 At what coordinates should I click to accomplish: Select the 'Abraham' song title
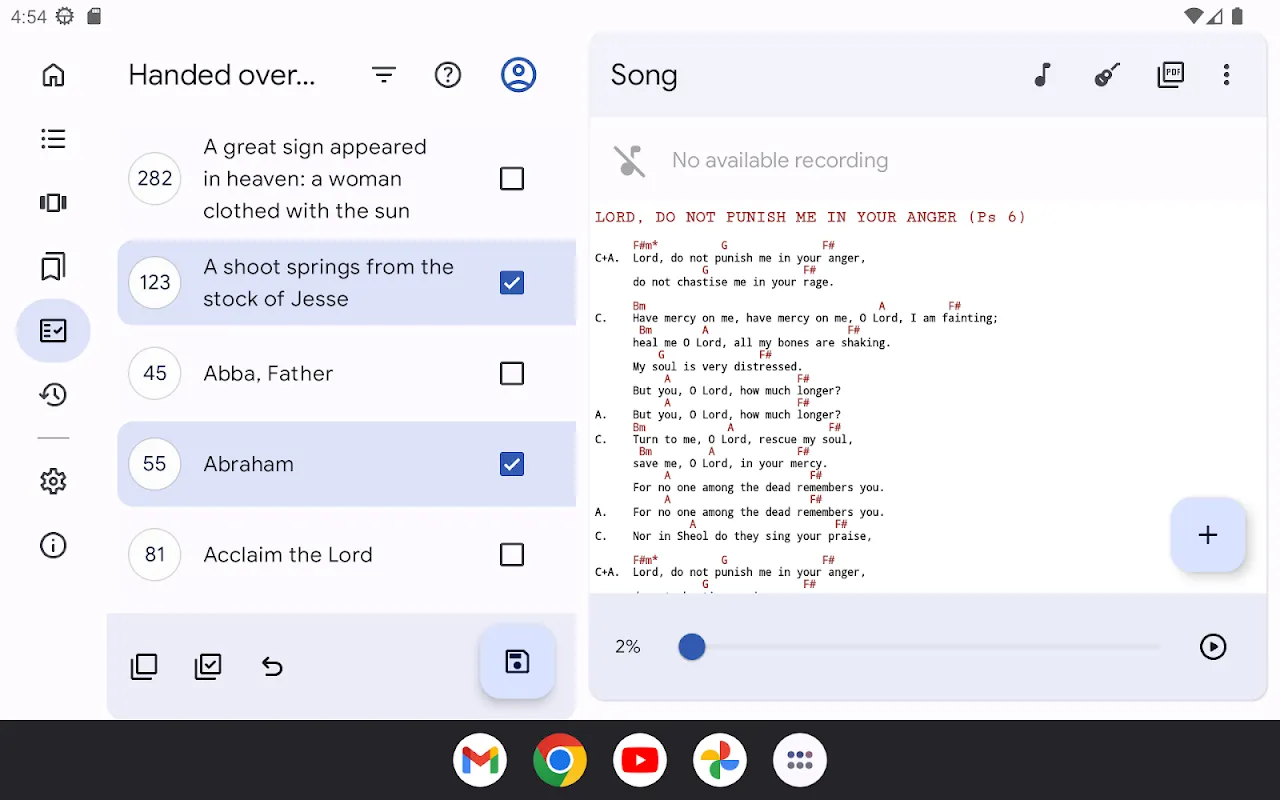coord(249,464)
